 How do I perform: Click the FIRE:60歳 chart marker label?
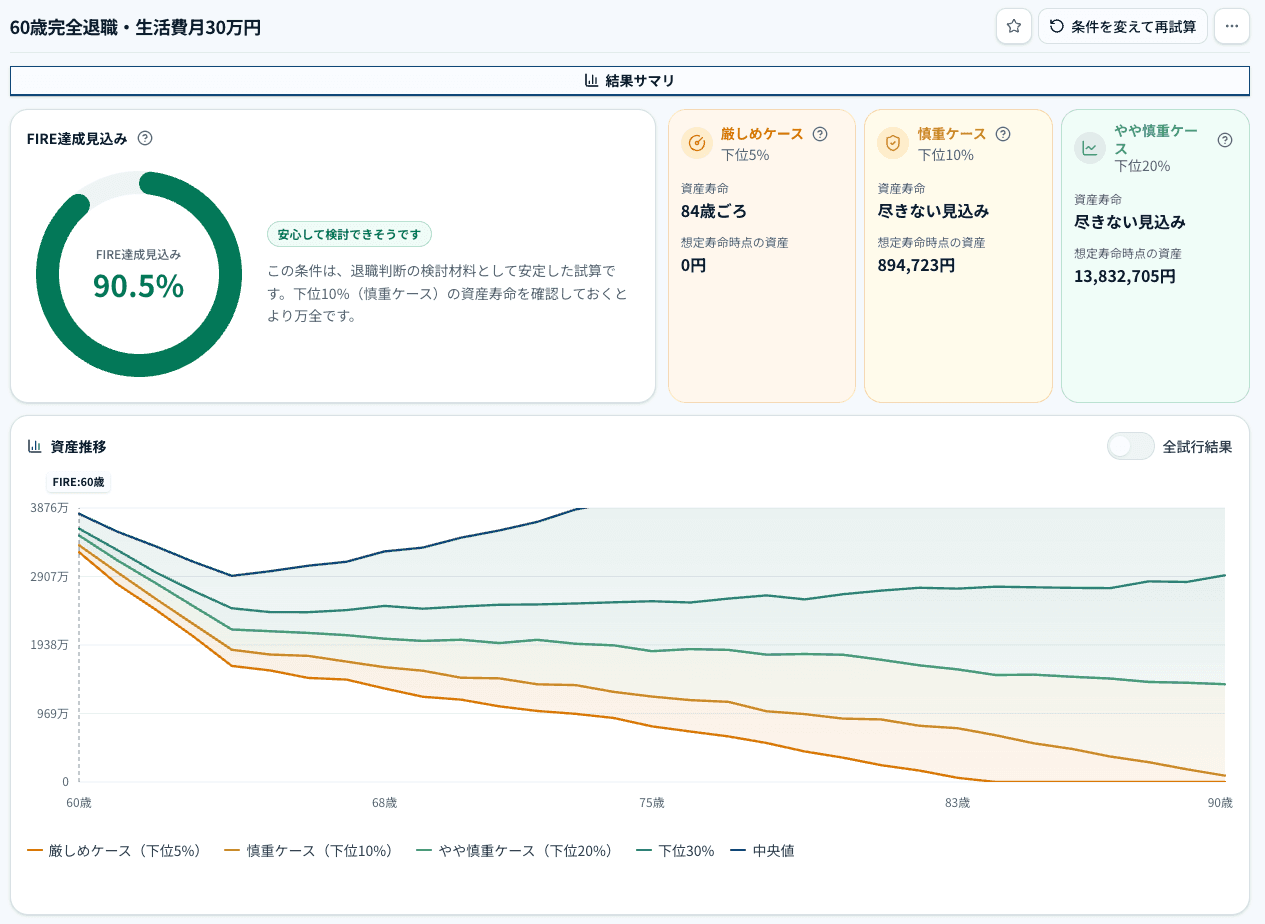coord(78,481)
